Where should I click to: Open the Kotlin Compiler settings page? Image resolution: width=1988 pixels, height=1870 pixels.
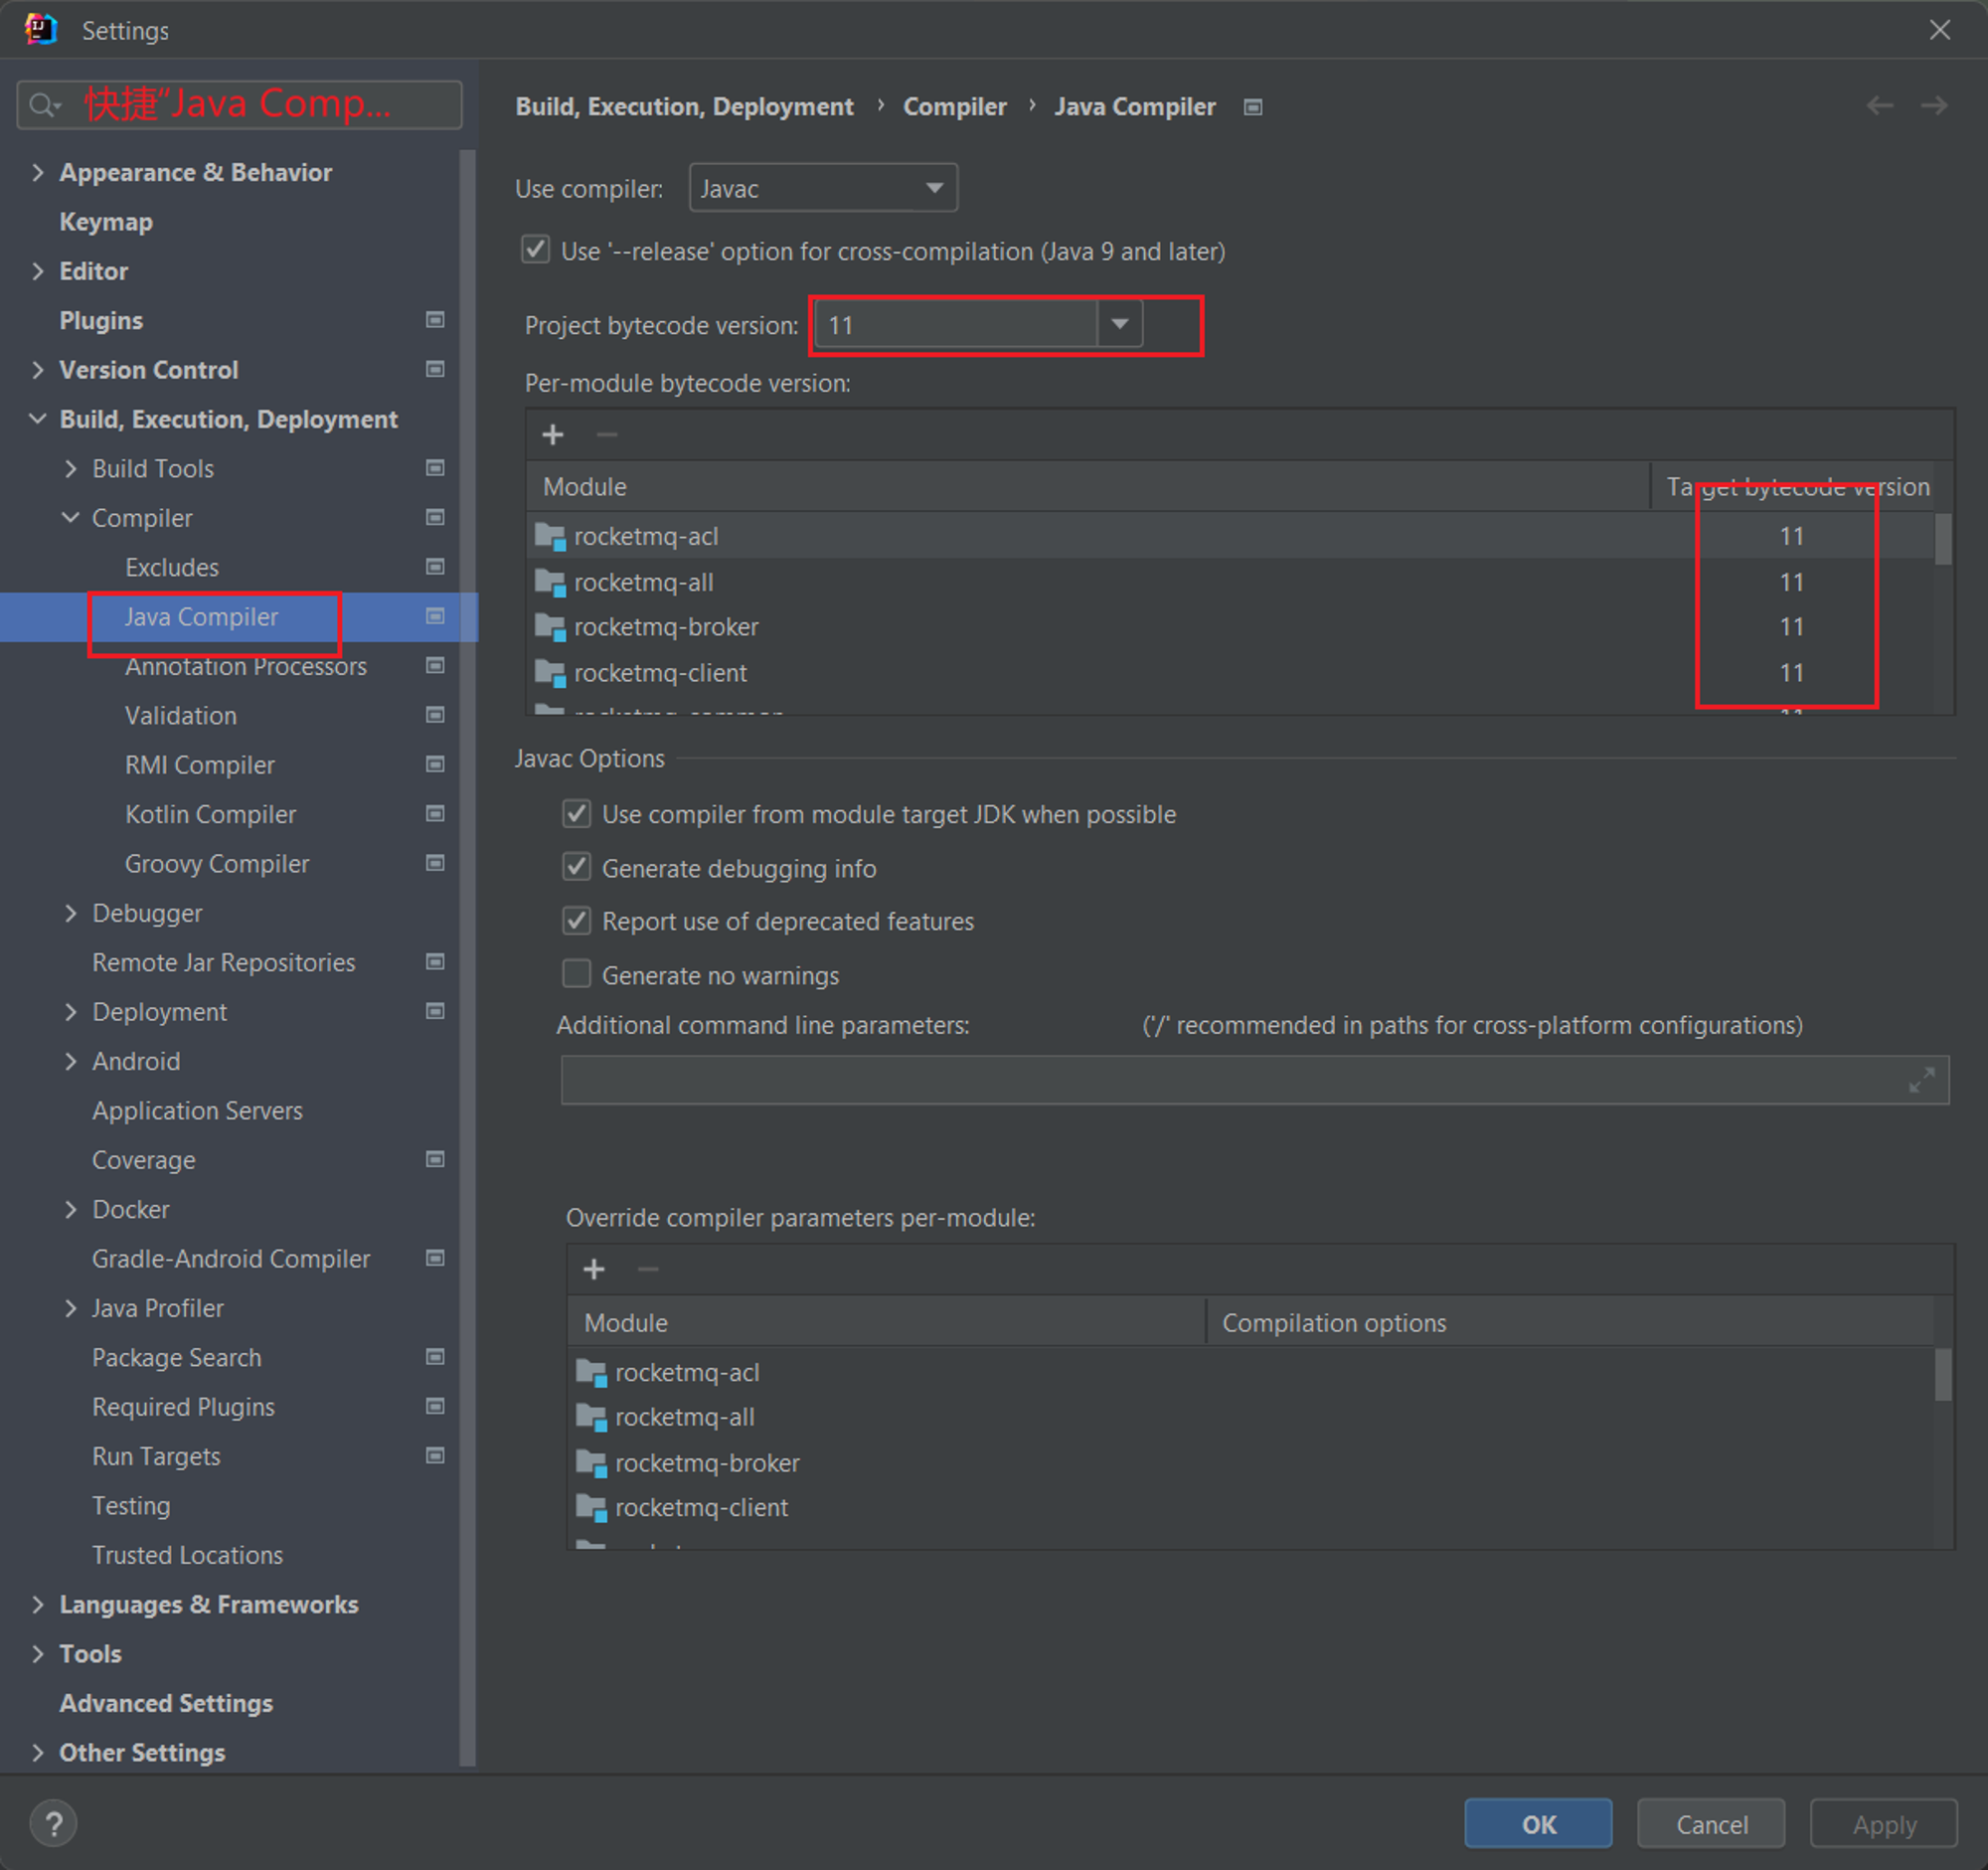(x=210, y=814)
